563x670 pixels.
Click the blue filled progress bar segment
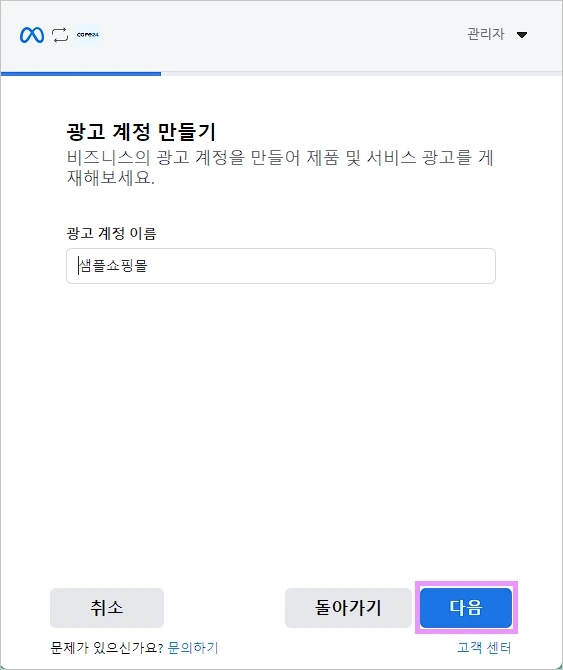pyautogui.click(x=81, y=73)
